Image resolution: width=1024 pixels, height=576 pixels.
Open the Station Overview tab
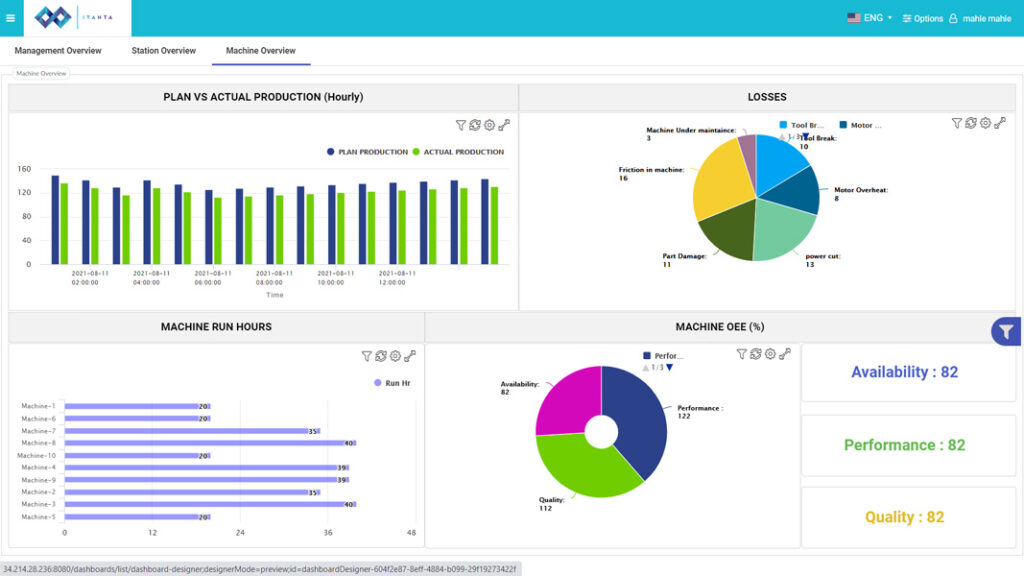[x=163, y=50]
